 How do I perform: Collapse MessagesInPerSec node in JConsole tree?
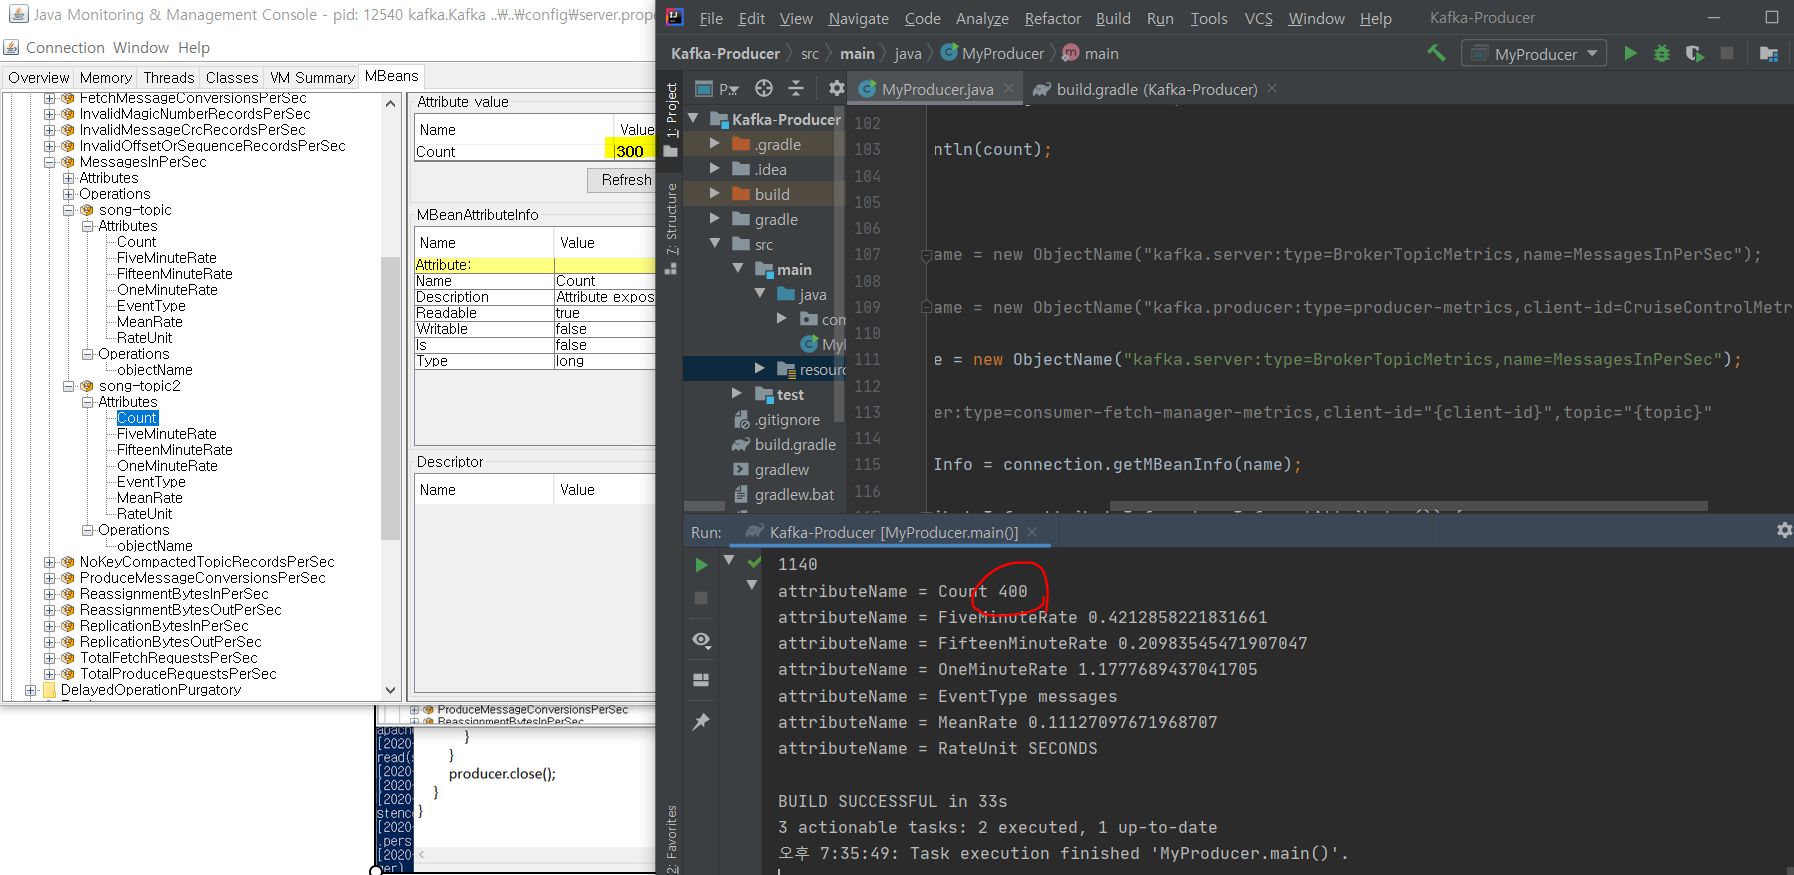pos(49,162)
